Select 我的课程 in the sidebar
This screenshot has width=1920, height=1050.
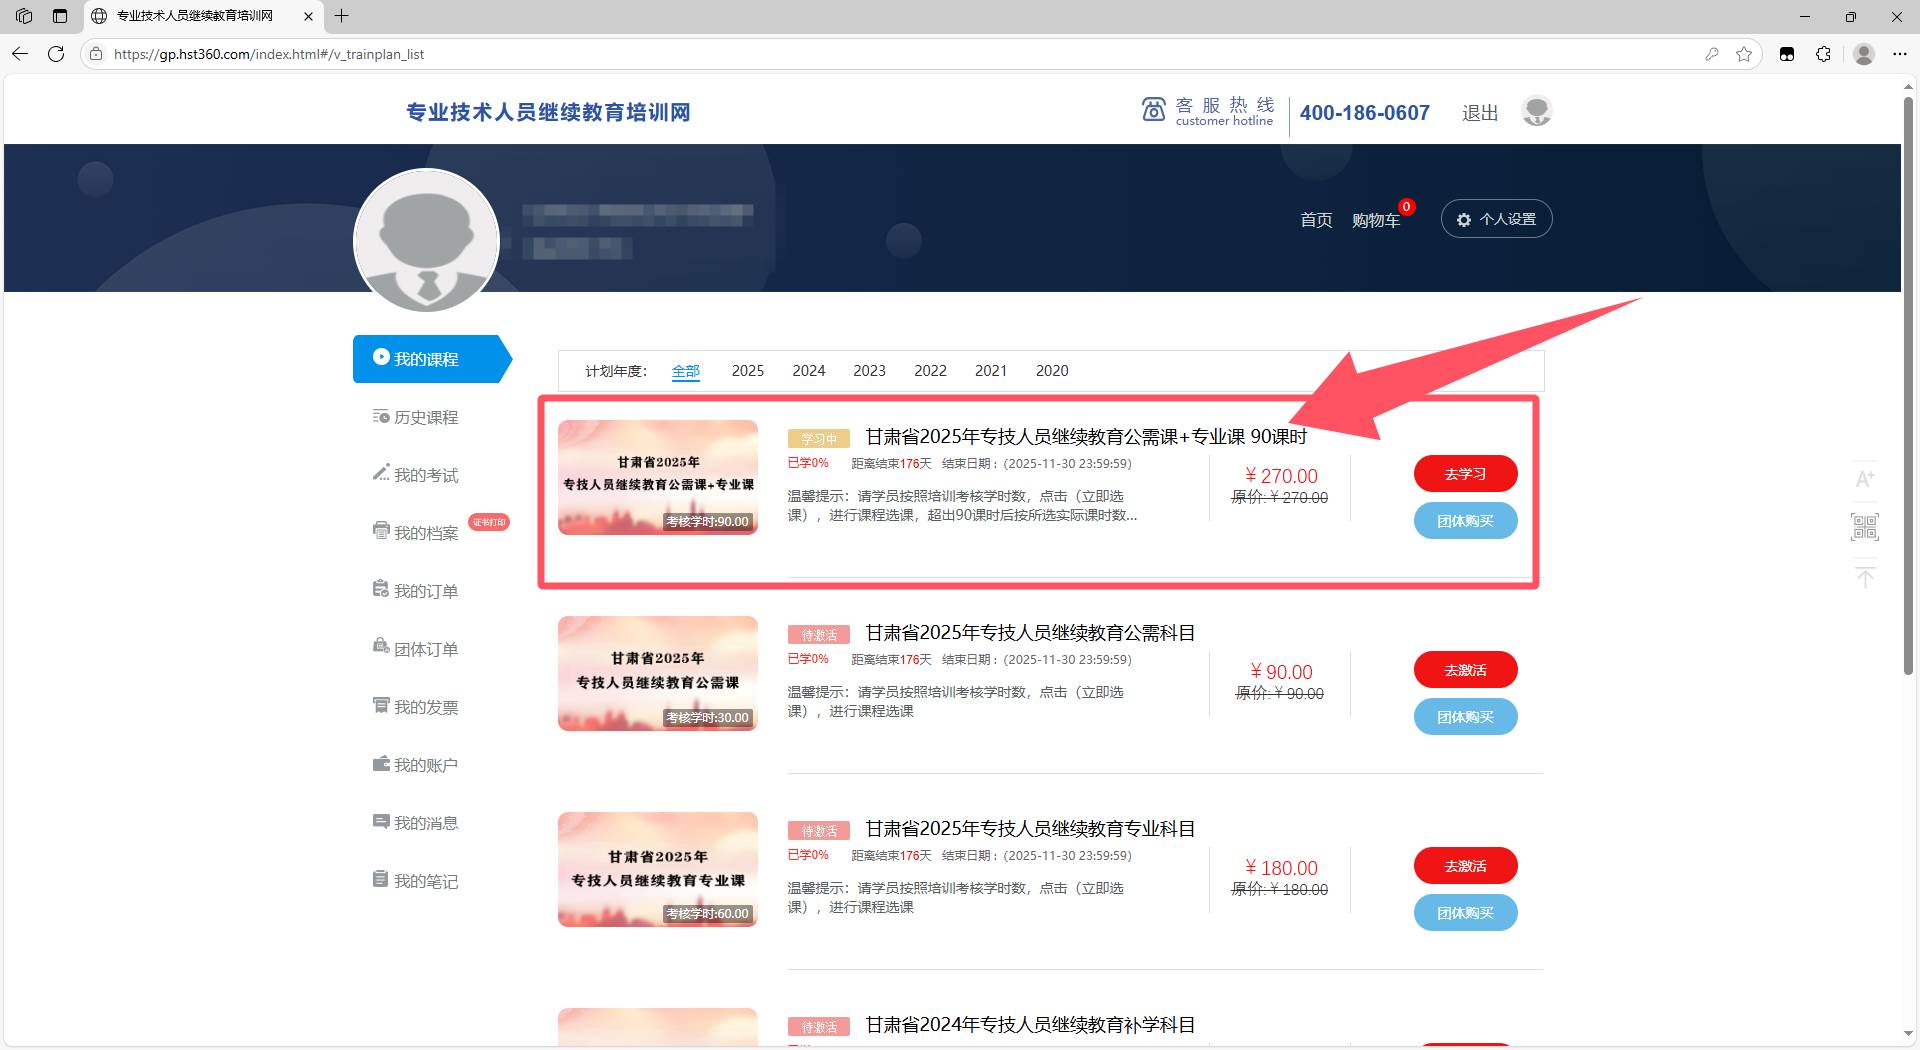(432, 359)
